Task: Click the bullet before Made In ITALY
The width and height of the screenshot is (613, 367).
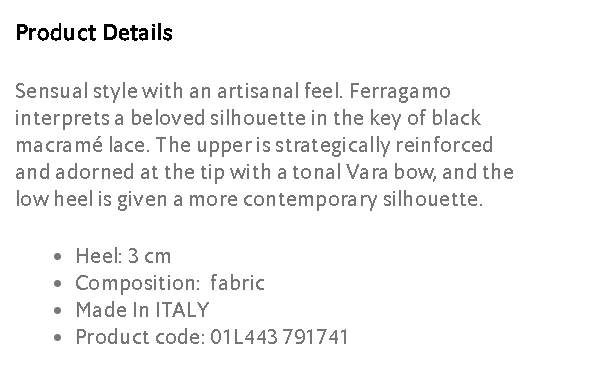Action: point(57,311)
